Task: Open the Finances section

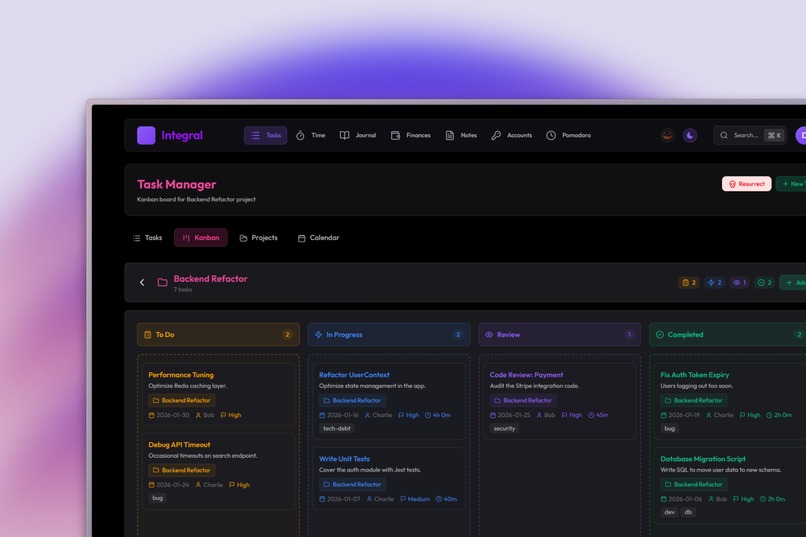Action: pyautogui.click(x=410, y=135)
